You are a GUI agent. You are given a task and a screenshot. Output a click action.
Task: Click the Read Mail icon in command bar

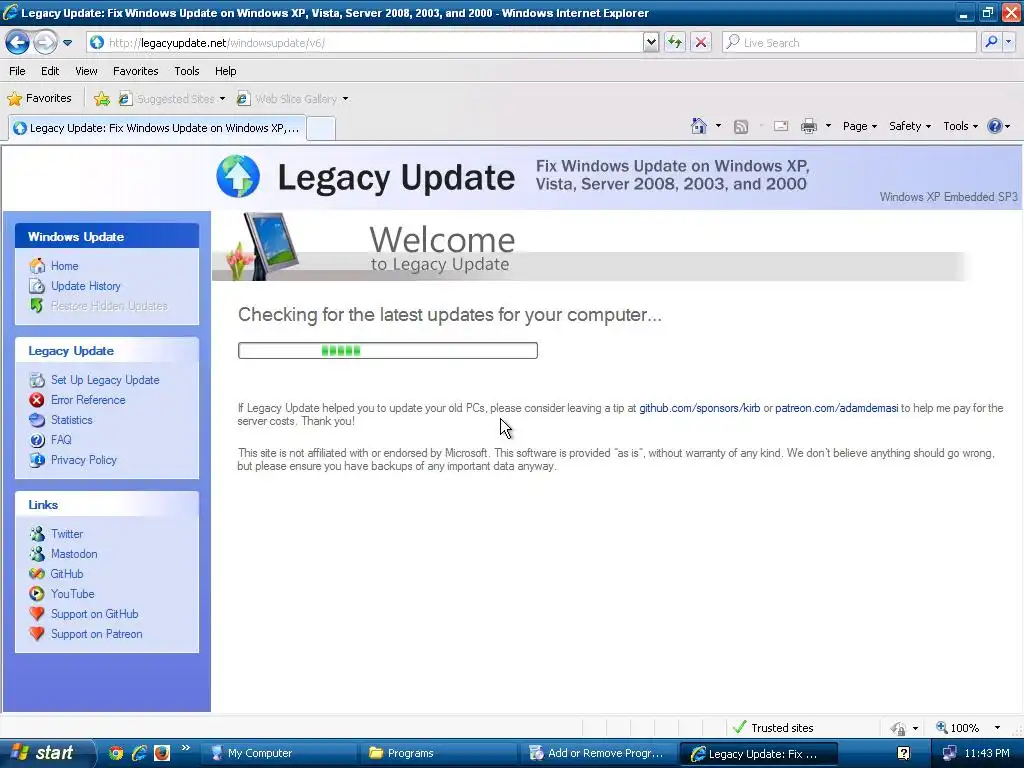(780, 126)
